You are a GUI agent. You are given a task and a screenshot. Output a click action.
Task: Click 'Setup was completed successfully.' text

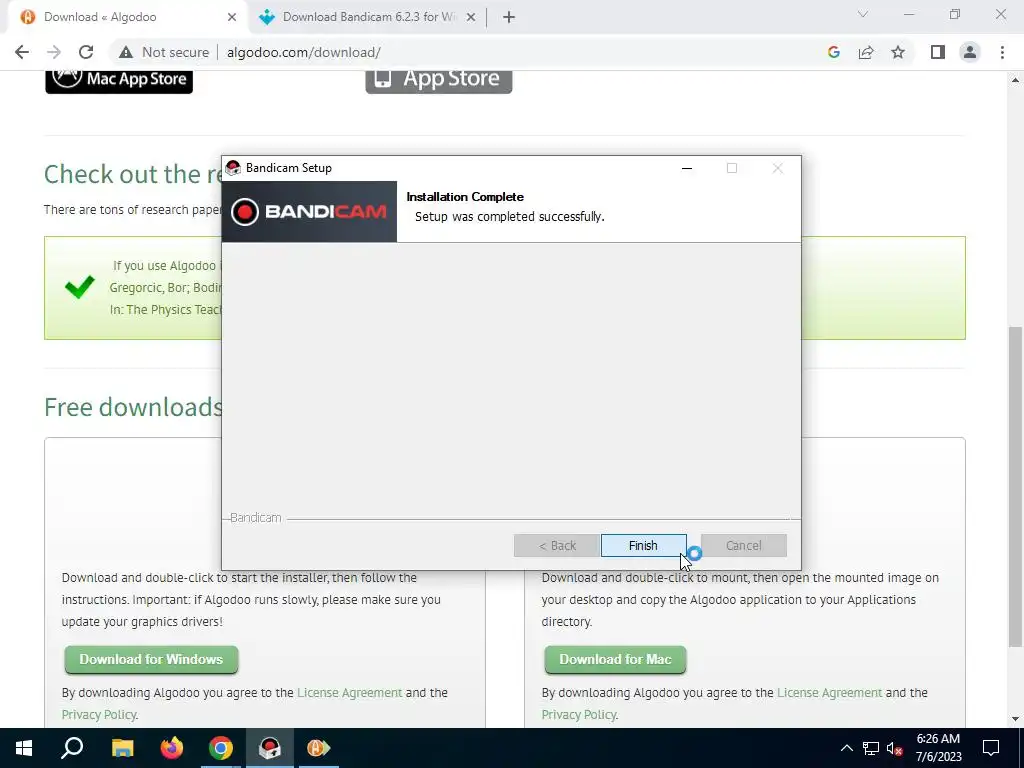510,216
